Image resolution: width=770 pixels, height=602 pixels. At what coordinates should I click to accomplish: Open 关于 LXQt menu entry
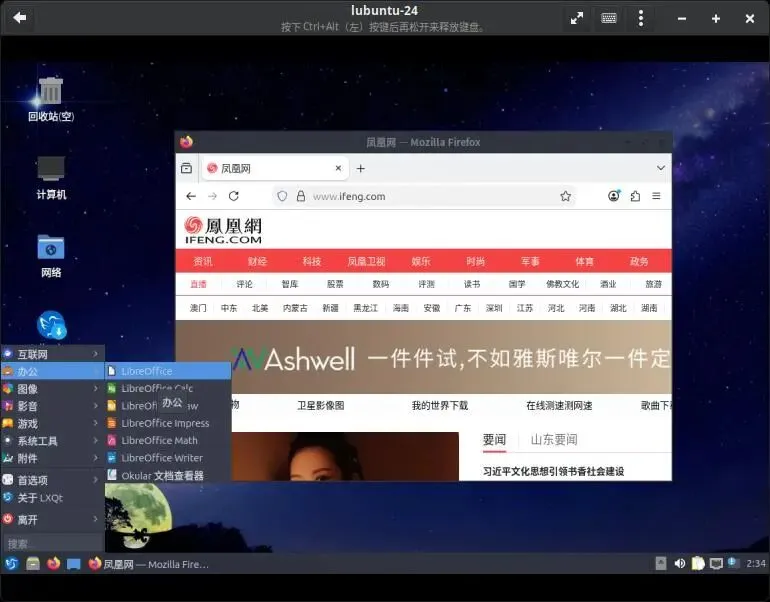[52, 498]
